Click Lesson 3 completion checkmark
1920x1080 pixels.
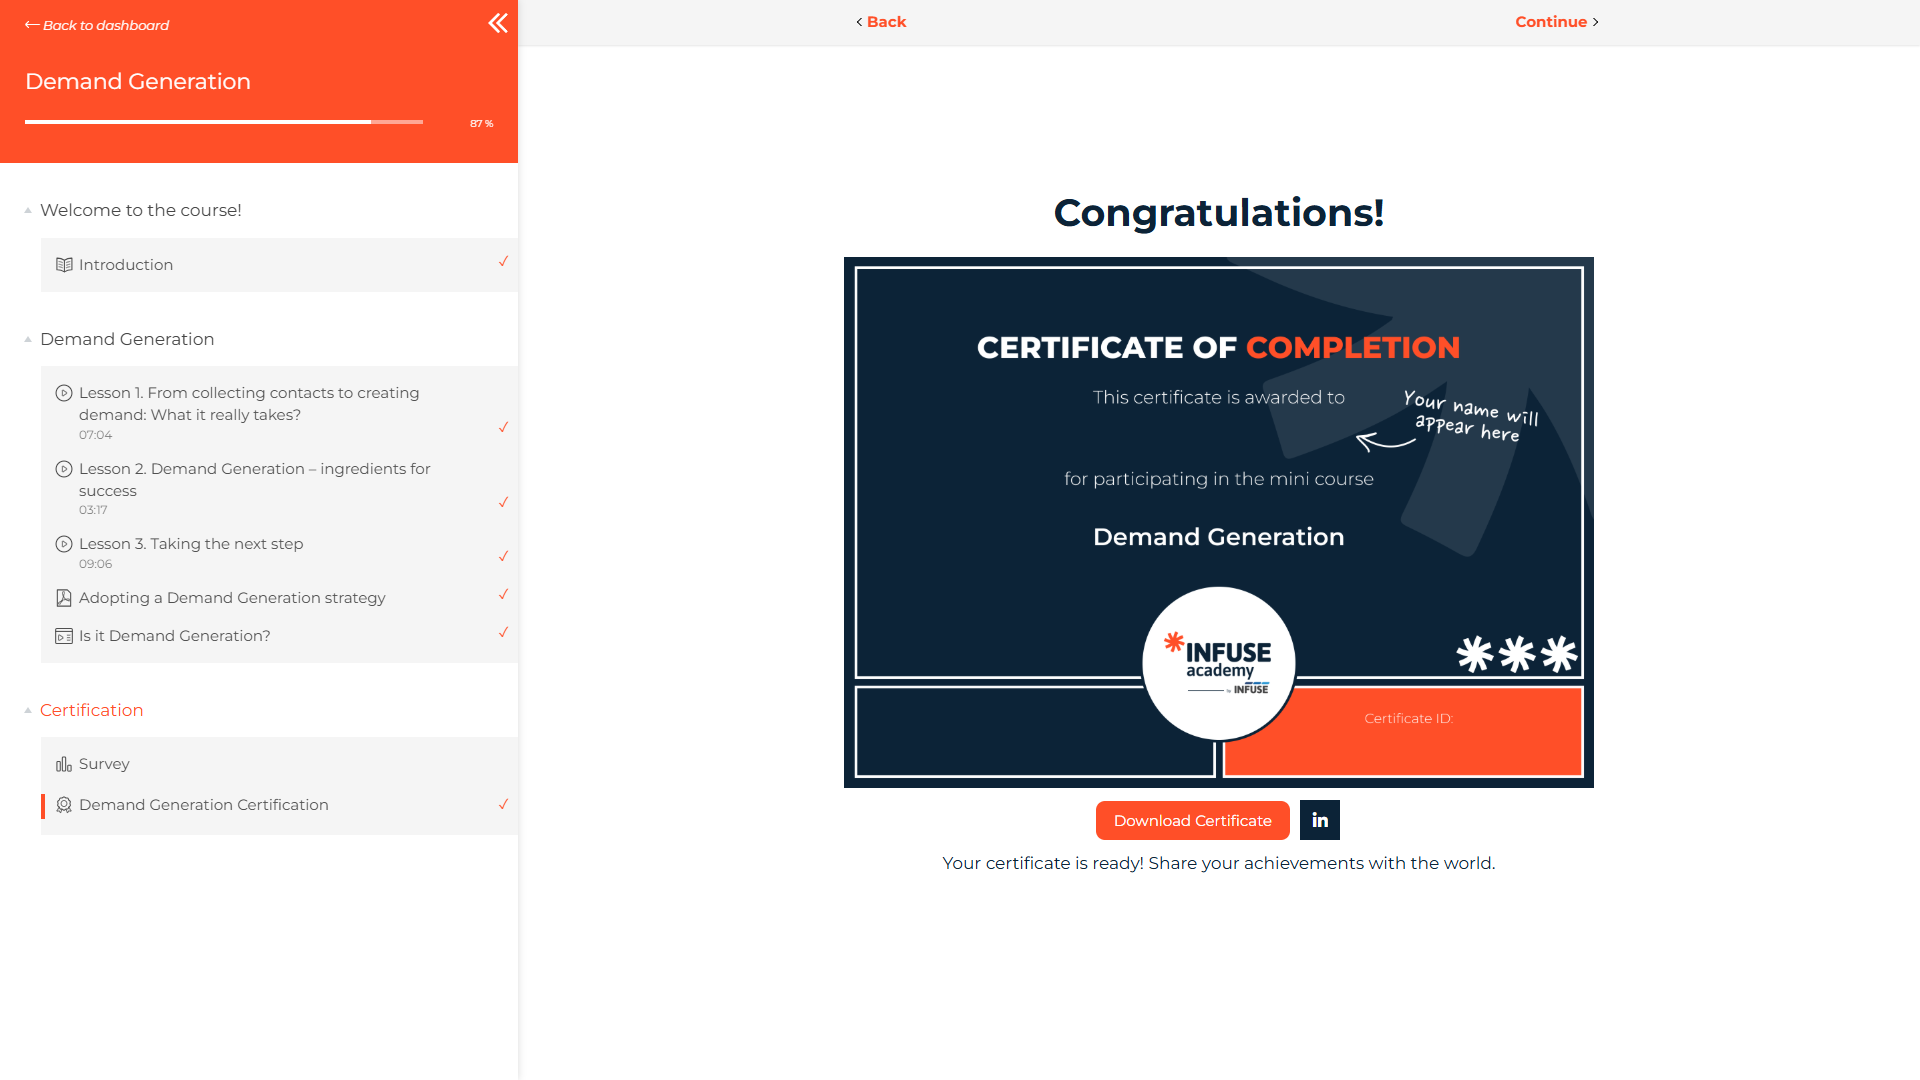[503, 556]
